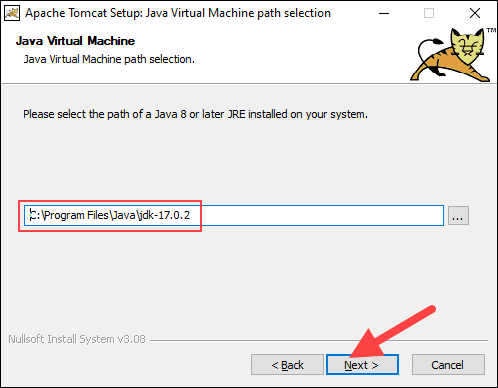Click the disabled maximize window button
This screenshot has width=498, height=388.
[x=429, y=13]
